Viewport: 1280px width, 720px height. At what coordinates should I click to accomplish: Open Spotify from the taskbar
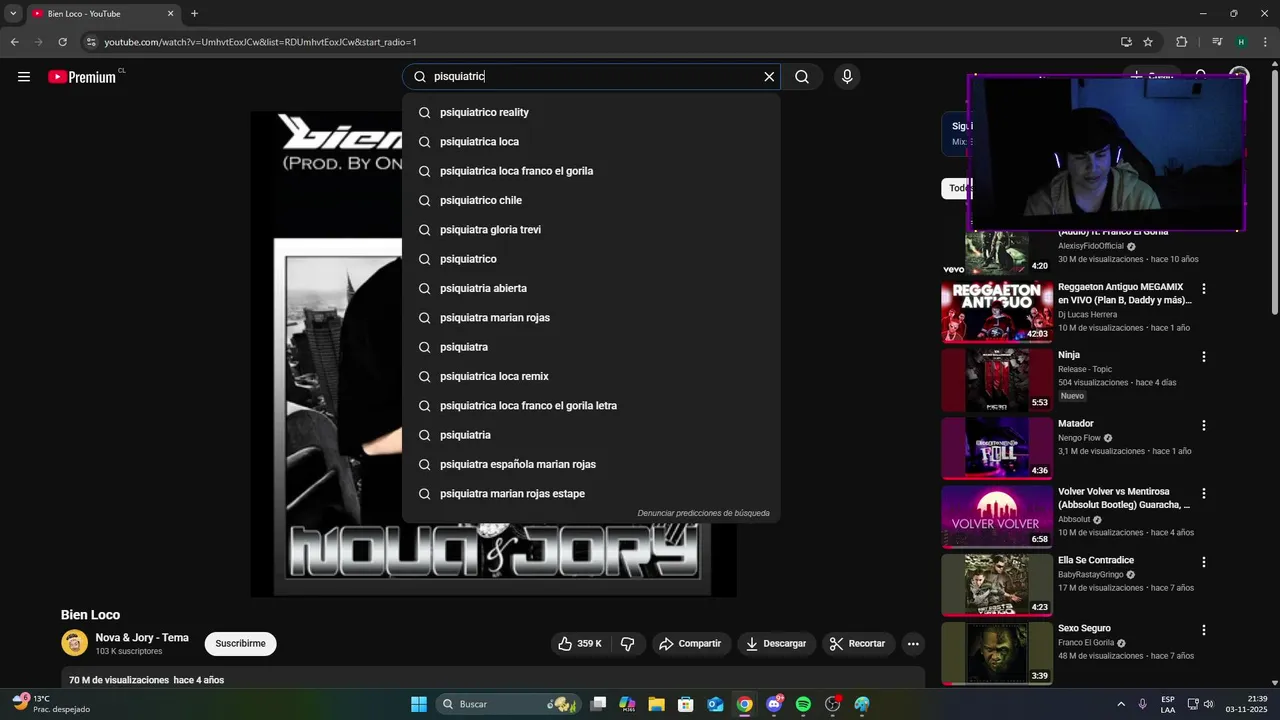803,704
